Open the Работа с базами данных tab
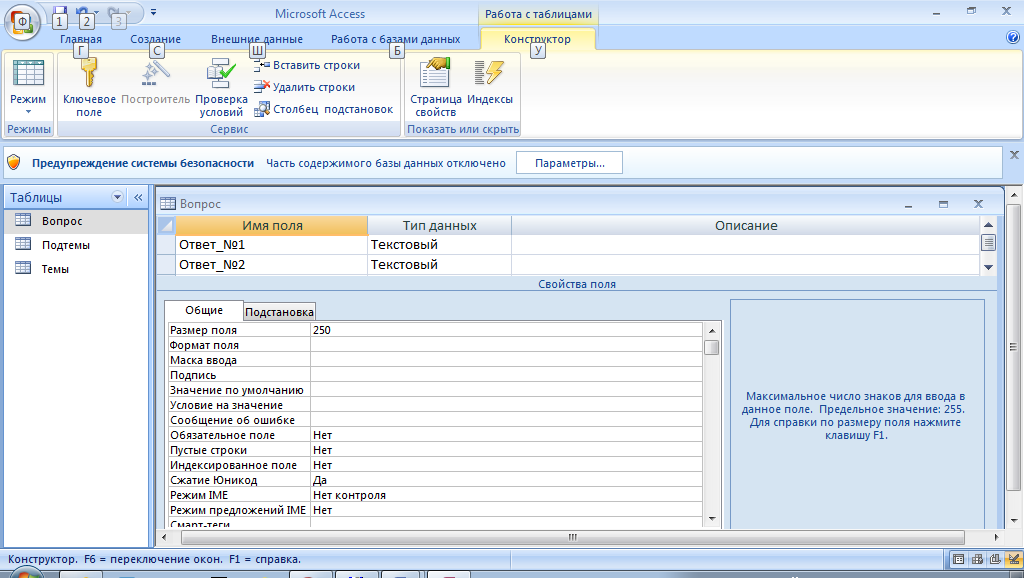 point(395,39)
